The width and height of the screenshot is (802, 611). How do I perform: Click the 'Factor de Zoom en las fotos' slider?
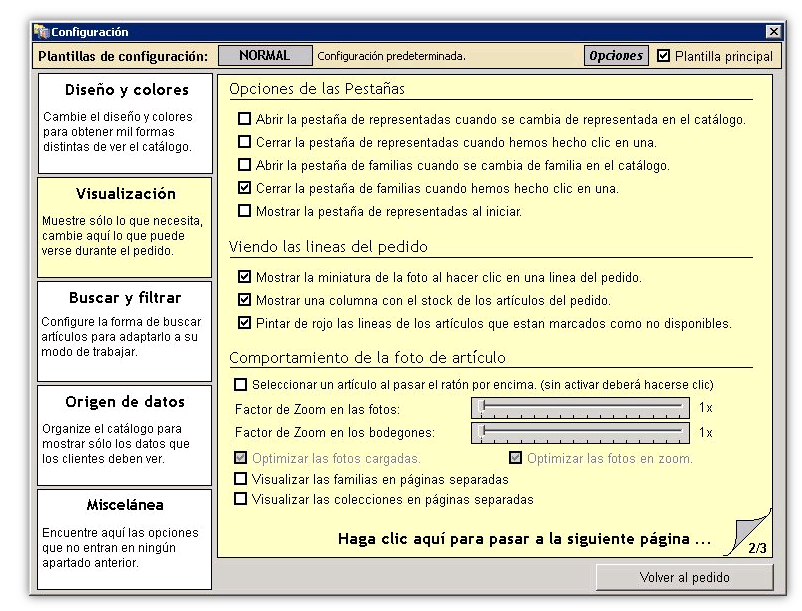(x=580, y=408)
